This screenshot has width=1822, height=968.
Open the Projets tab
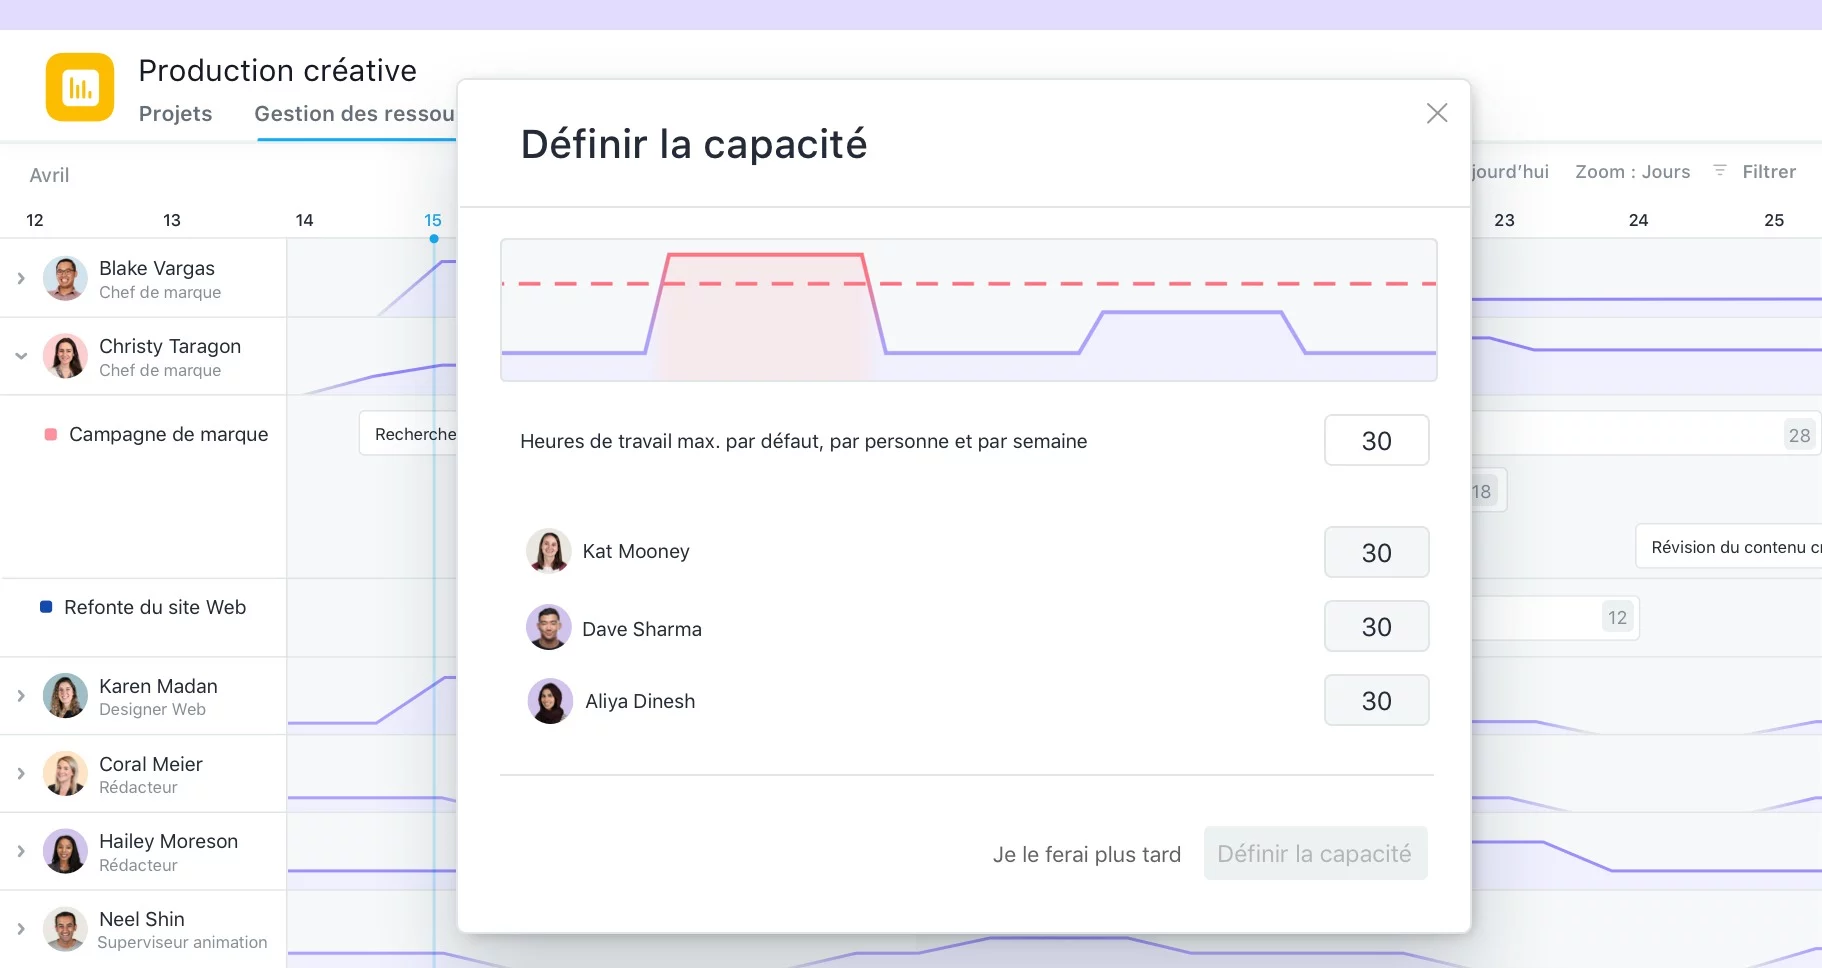click(175, 114)
